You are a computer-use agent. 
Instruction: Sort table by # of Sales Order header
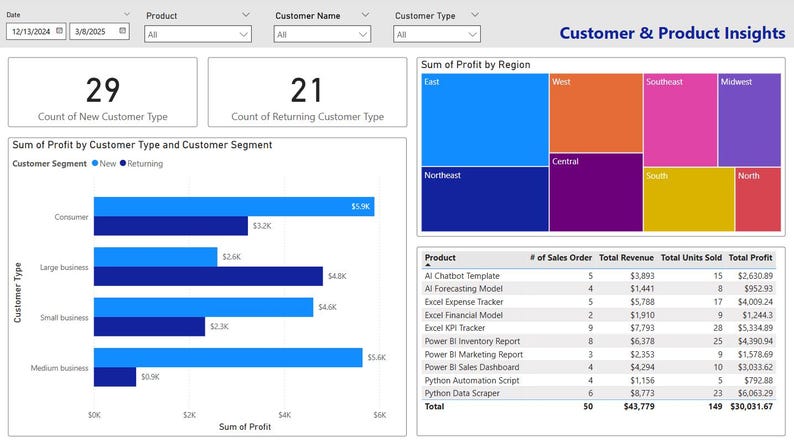[561, 258]
